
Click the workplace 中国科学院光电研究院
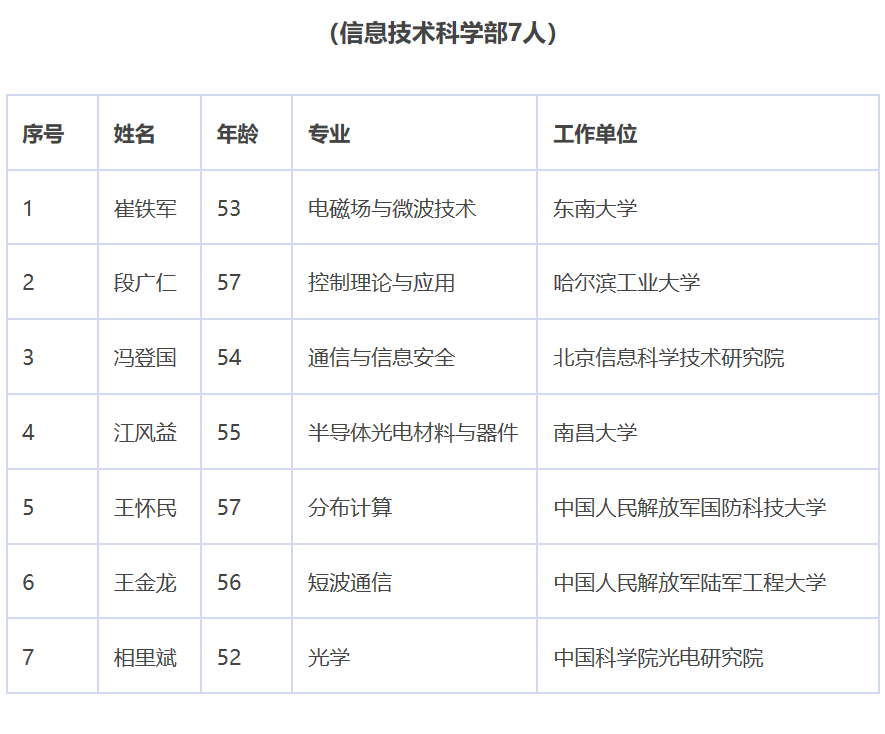tap(658, 657)
